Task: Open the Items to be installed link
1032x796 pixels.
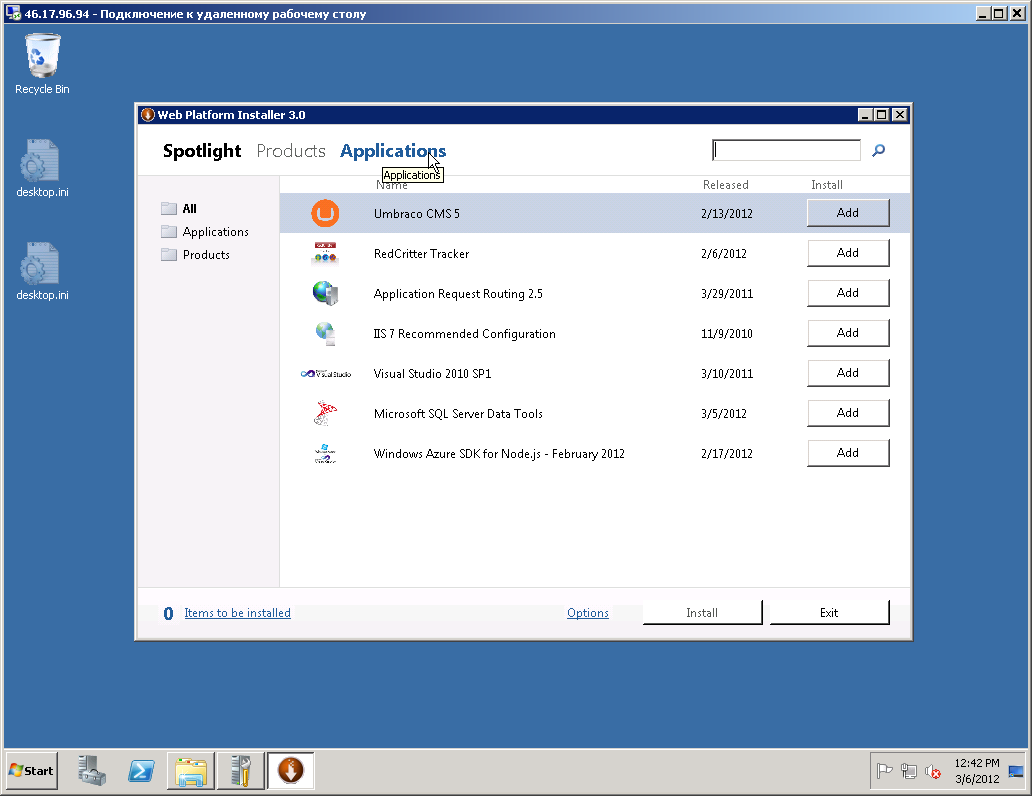Action: coord(238,613)
